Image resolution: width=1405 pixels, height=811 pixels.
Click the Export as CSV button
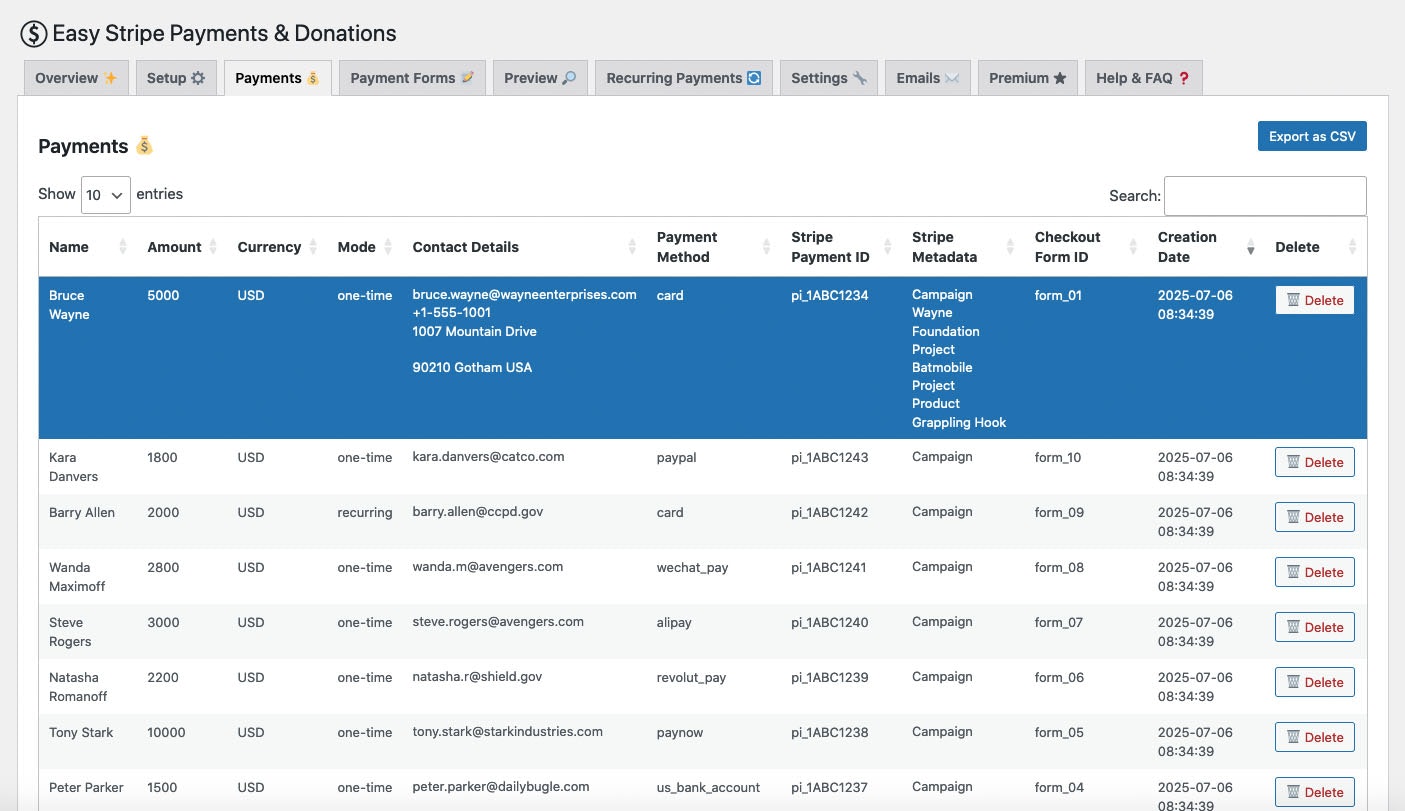point(1312,136)
